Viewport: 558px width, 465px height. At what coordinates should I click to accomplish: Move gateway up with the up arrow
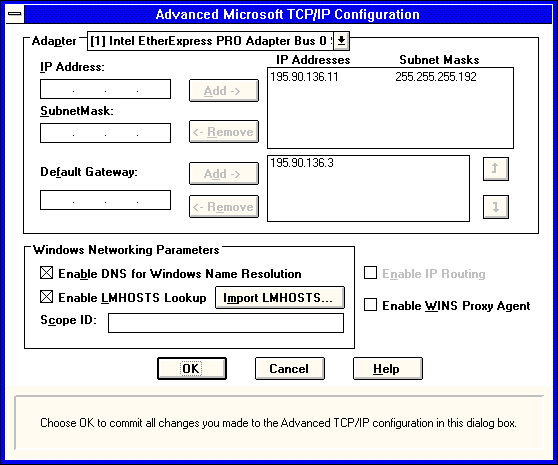pos(496,169)
